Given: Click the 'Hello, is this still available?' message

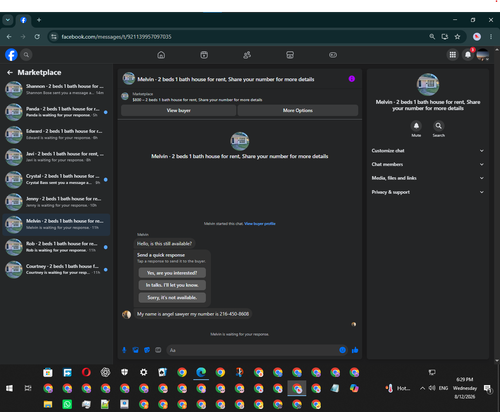Looking at the screenshot, I should (x=164, y=244).
